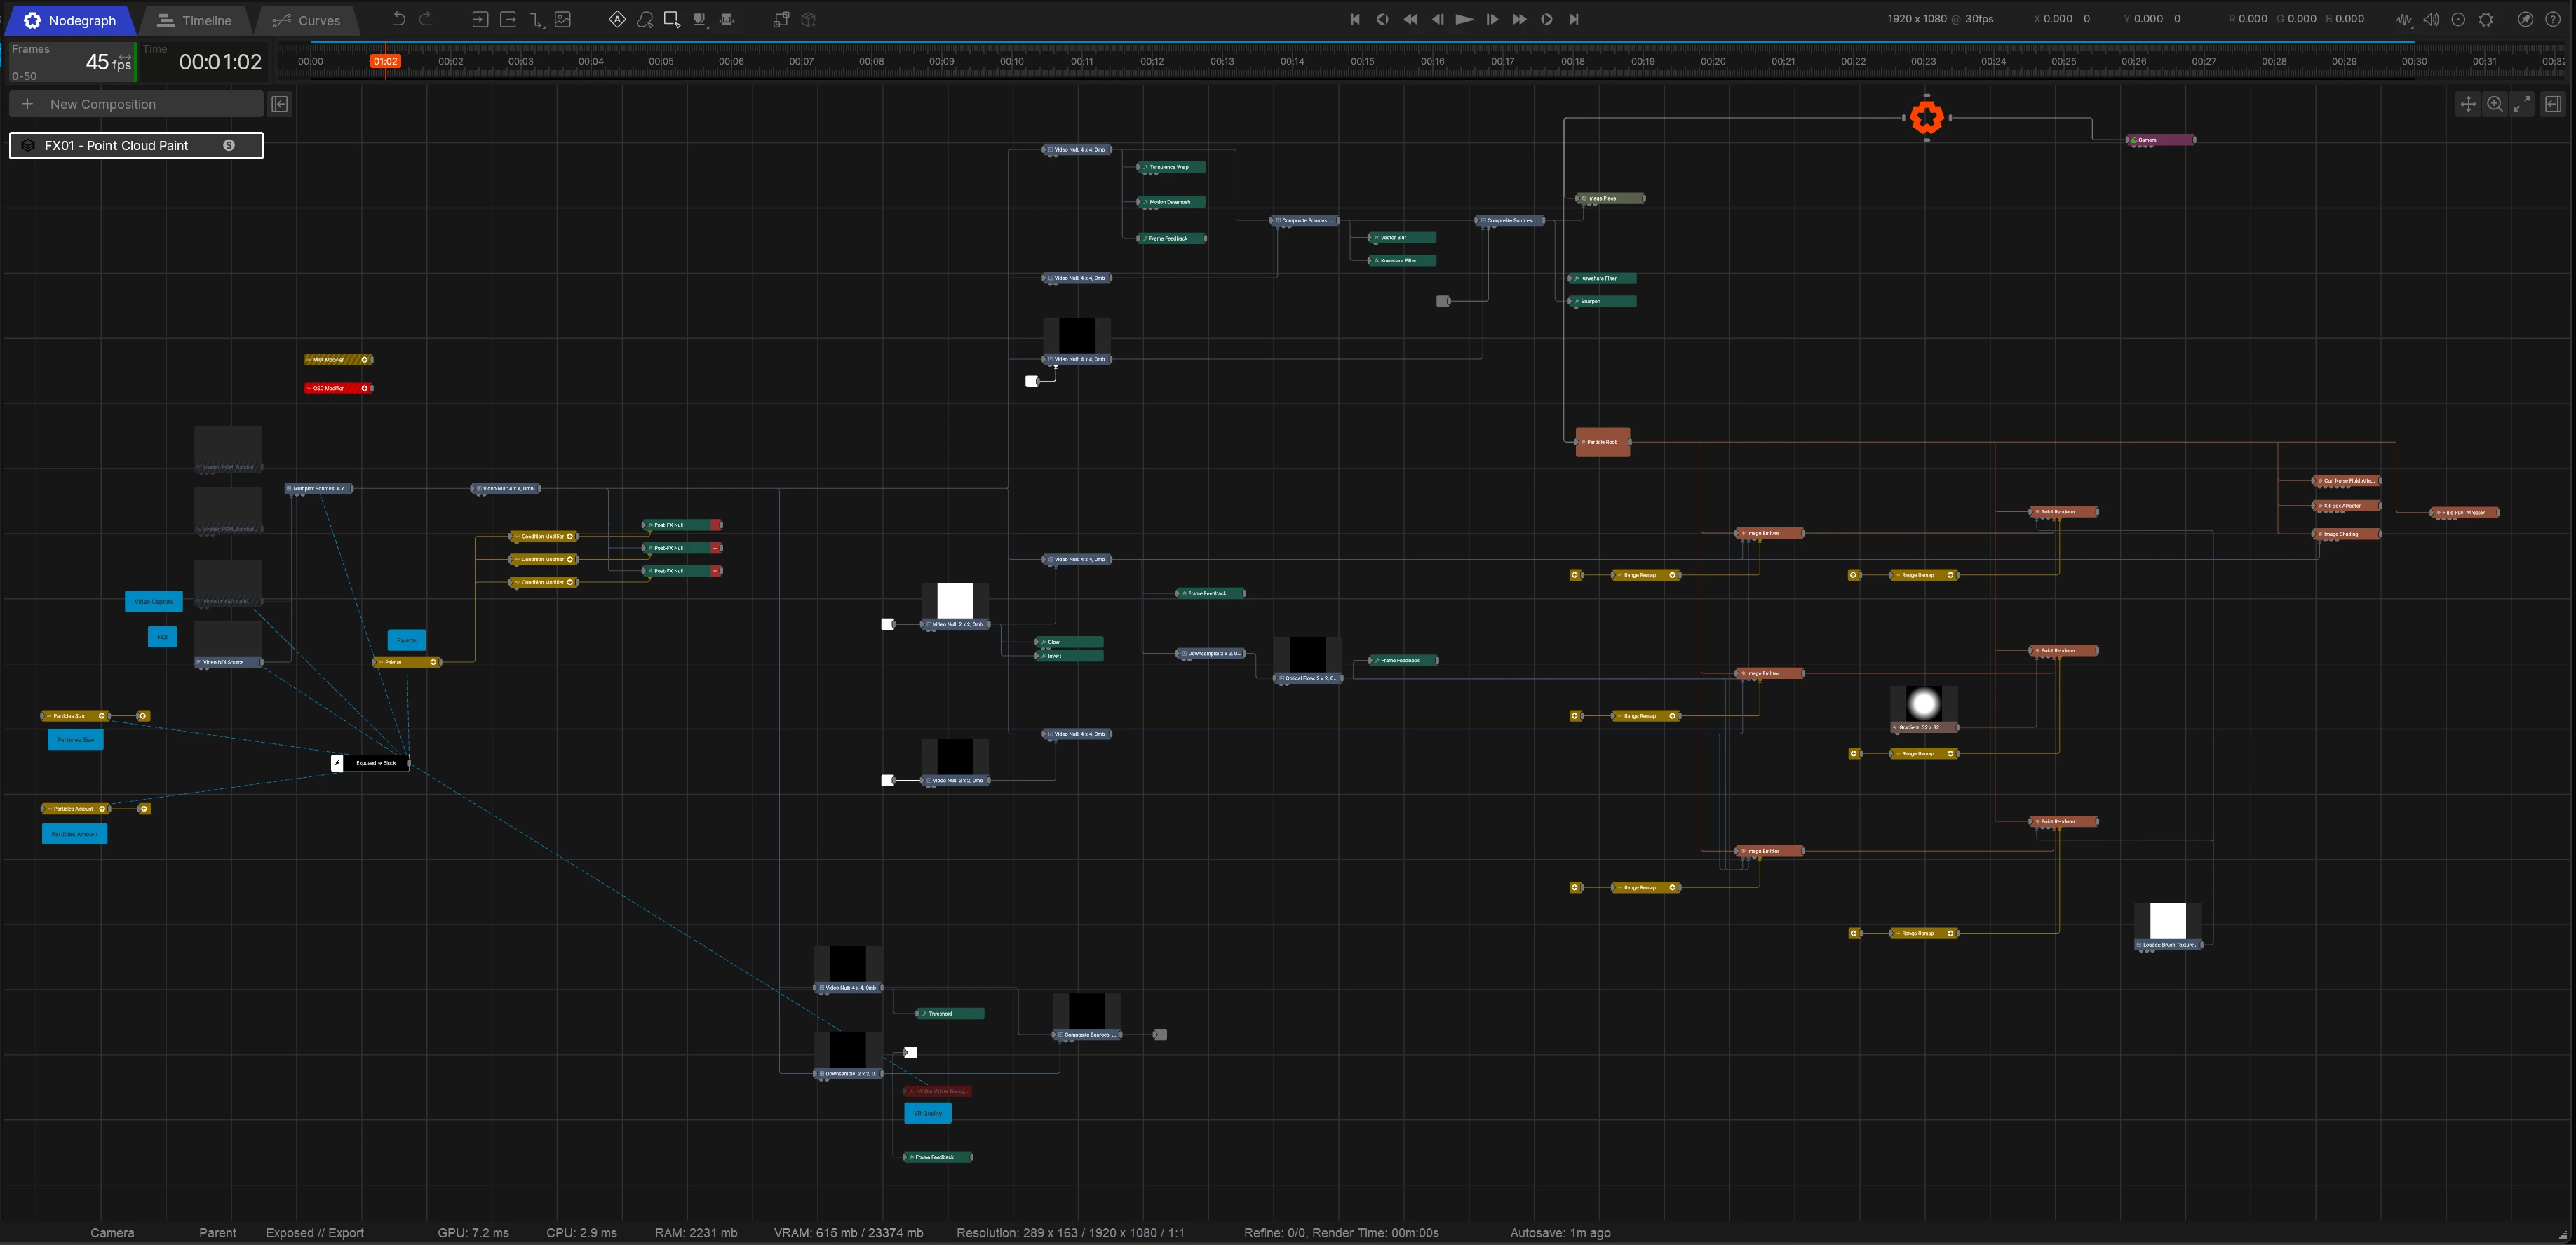Screen dimensions: 2576x1245
Task: Select the Camera node
Action: click(x=2160, y=140)
